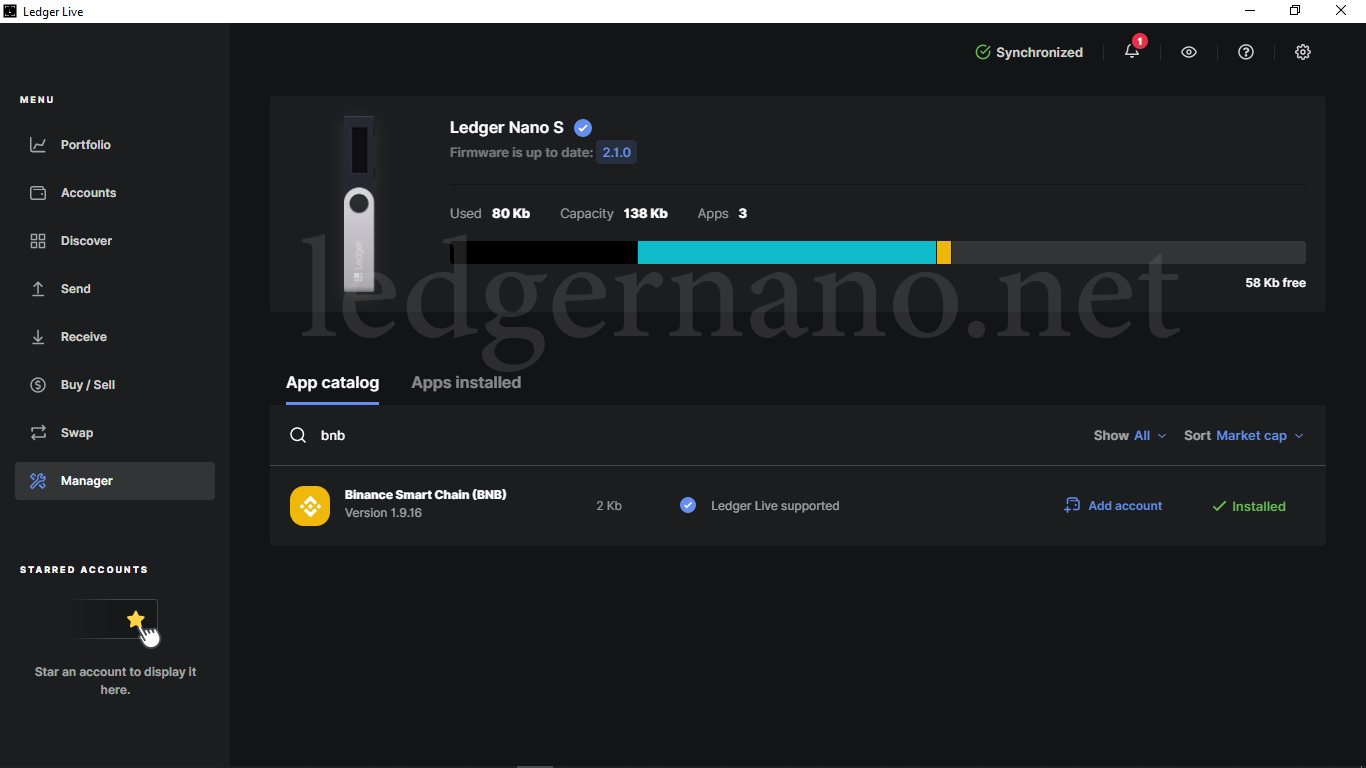Click the Swap arrows icon
Image resolution: width=1366 pixels, height=768 pixels.
(38, 433)
